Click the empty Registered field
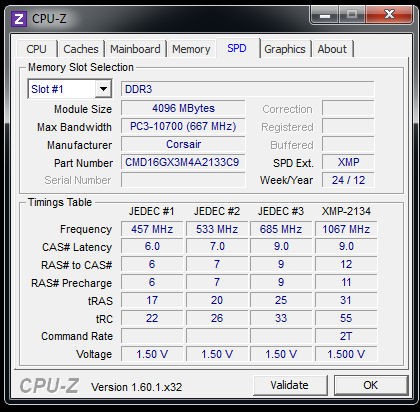The image size is (420, 412). click(348, 126)
